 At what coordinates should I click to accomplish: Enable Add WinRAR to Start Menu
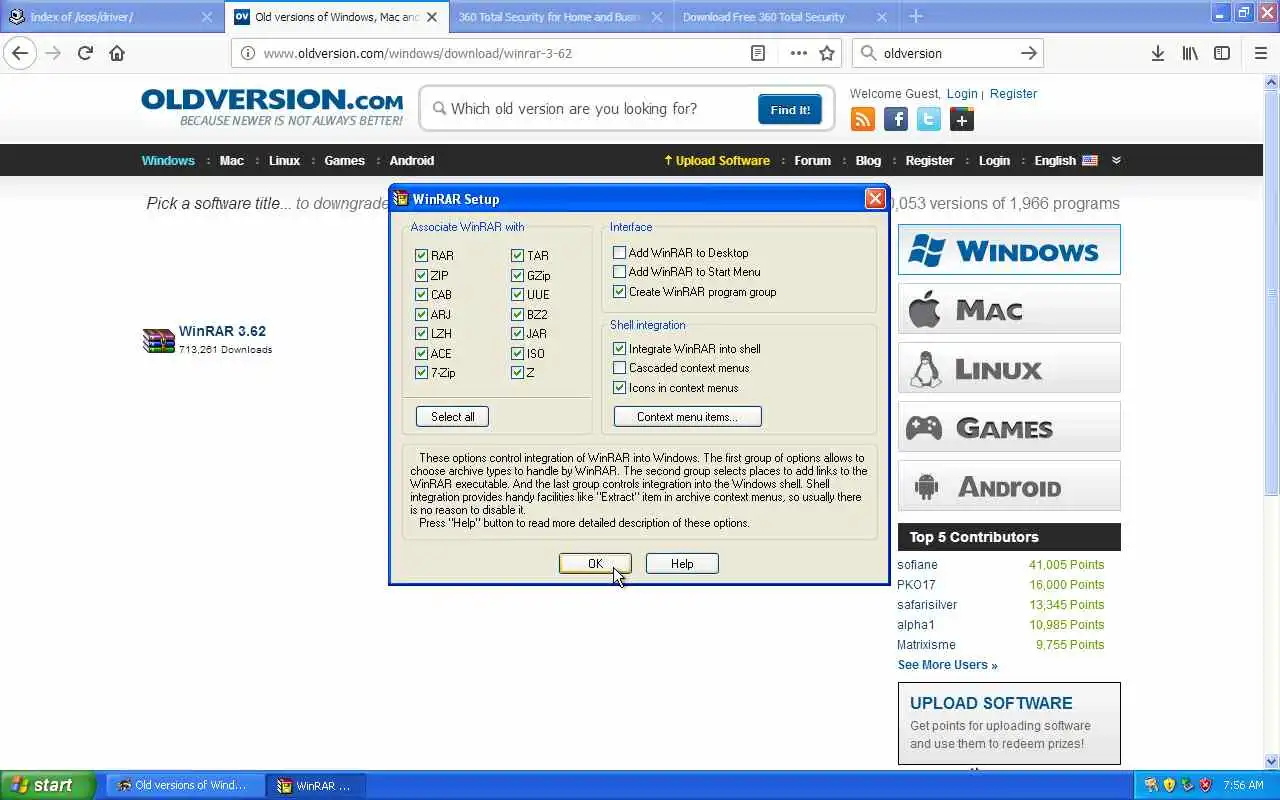point(619,272)
